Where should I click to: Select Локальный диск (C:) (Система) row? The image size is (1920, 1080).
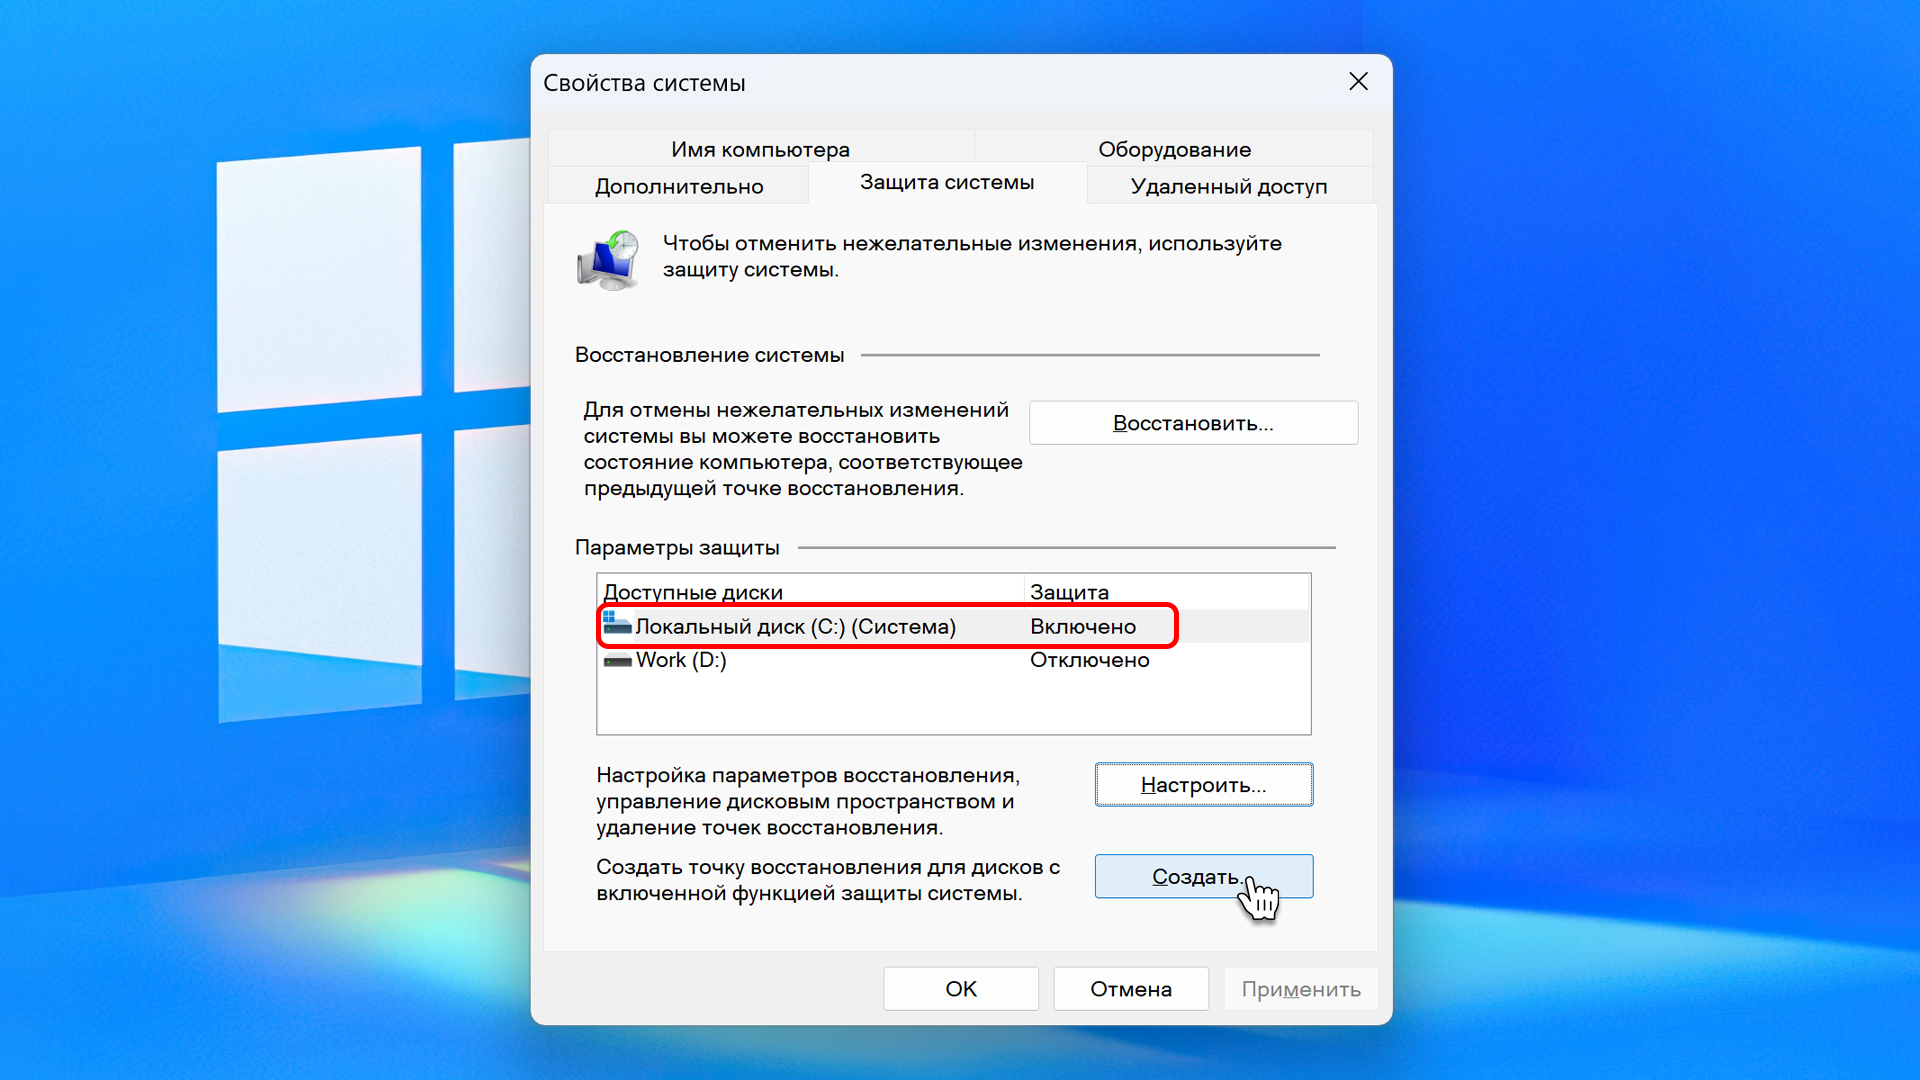click(x=953, y=626)
